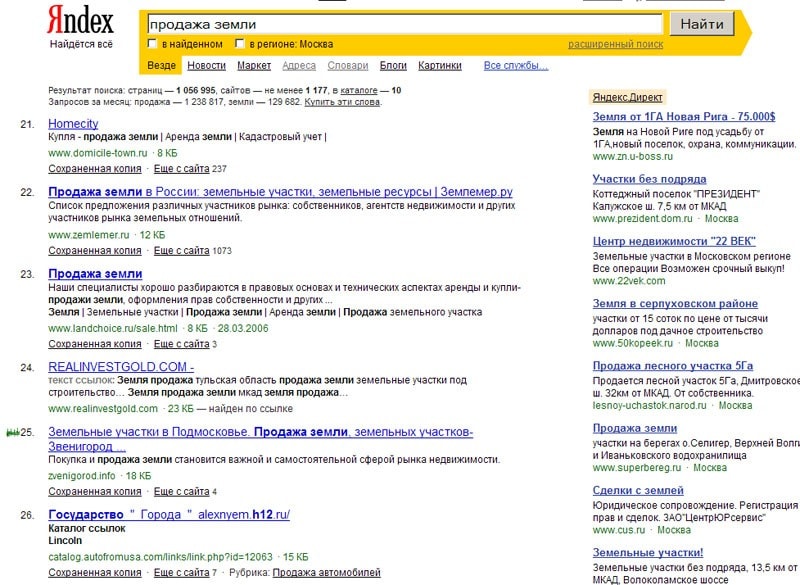
Task: Click the www.22vek.com ad URL
Action: 629,281
